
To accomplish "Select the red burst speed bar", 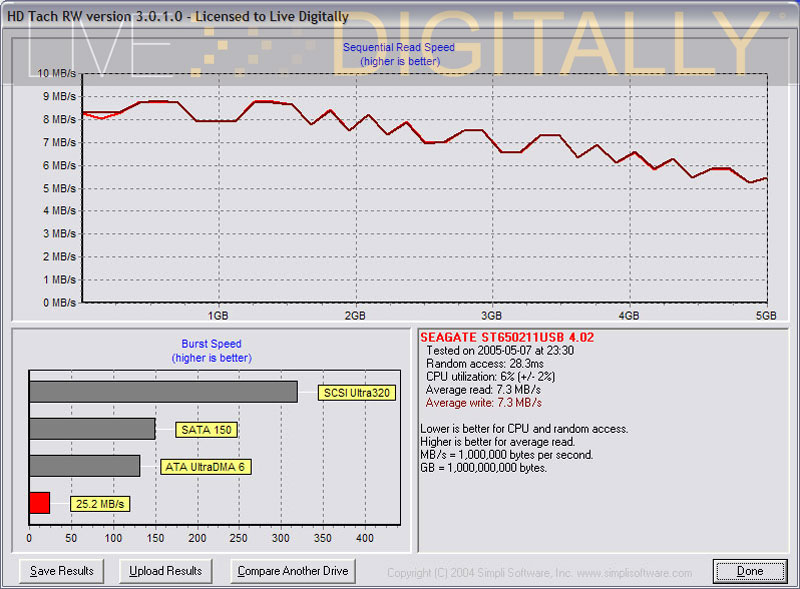I will pos(39,503).
